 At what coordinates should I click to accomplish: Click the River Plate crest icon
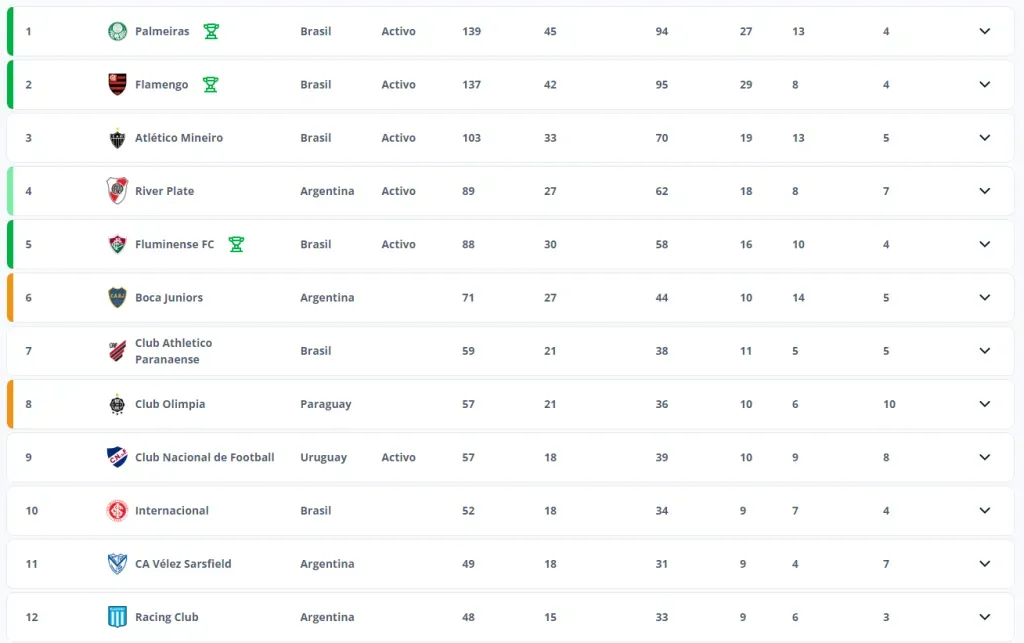pos(117,191)
